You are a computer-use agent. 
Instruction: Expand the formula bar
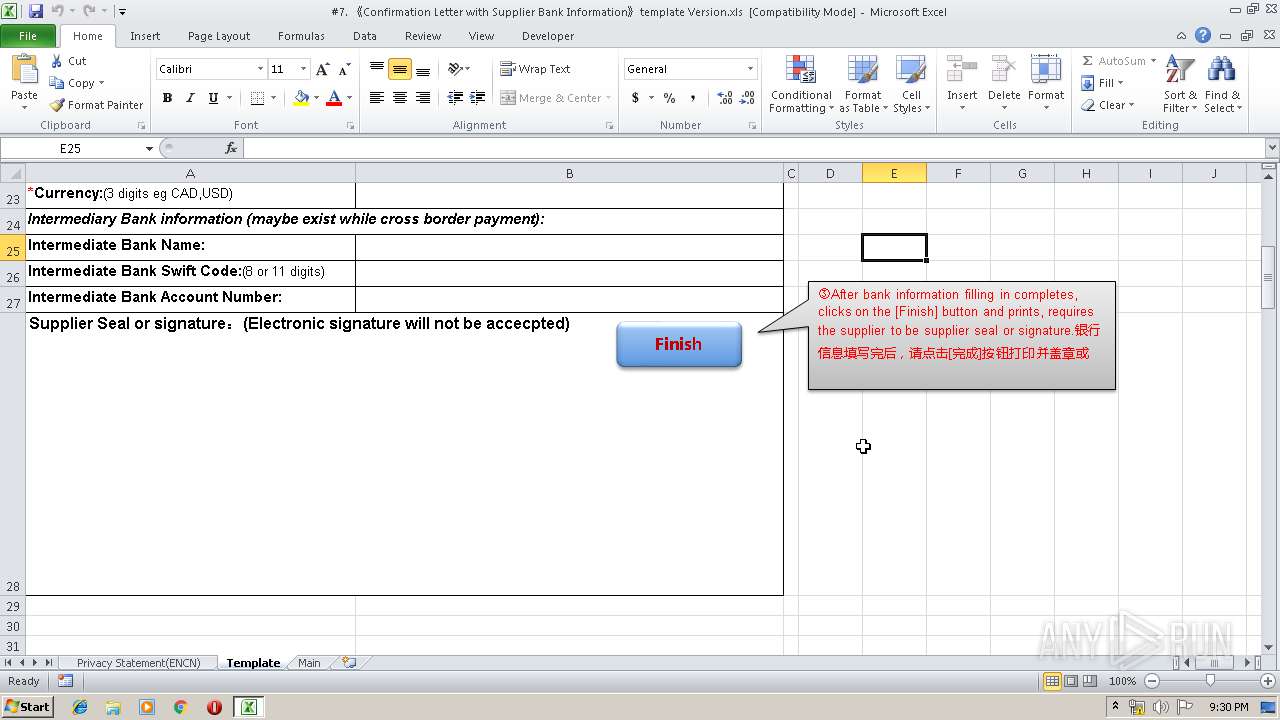(1272, 148)
